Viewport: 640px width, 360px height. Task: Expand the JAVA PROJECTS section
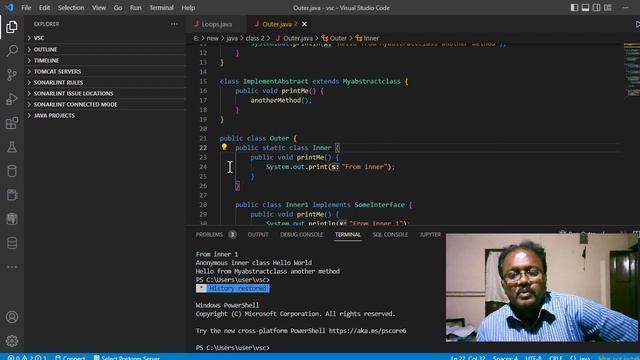[105, 116]
